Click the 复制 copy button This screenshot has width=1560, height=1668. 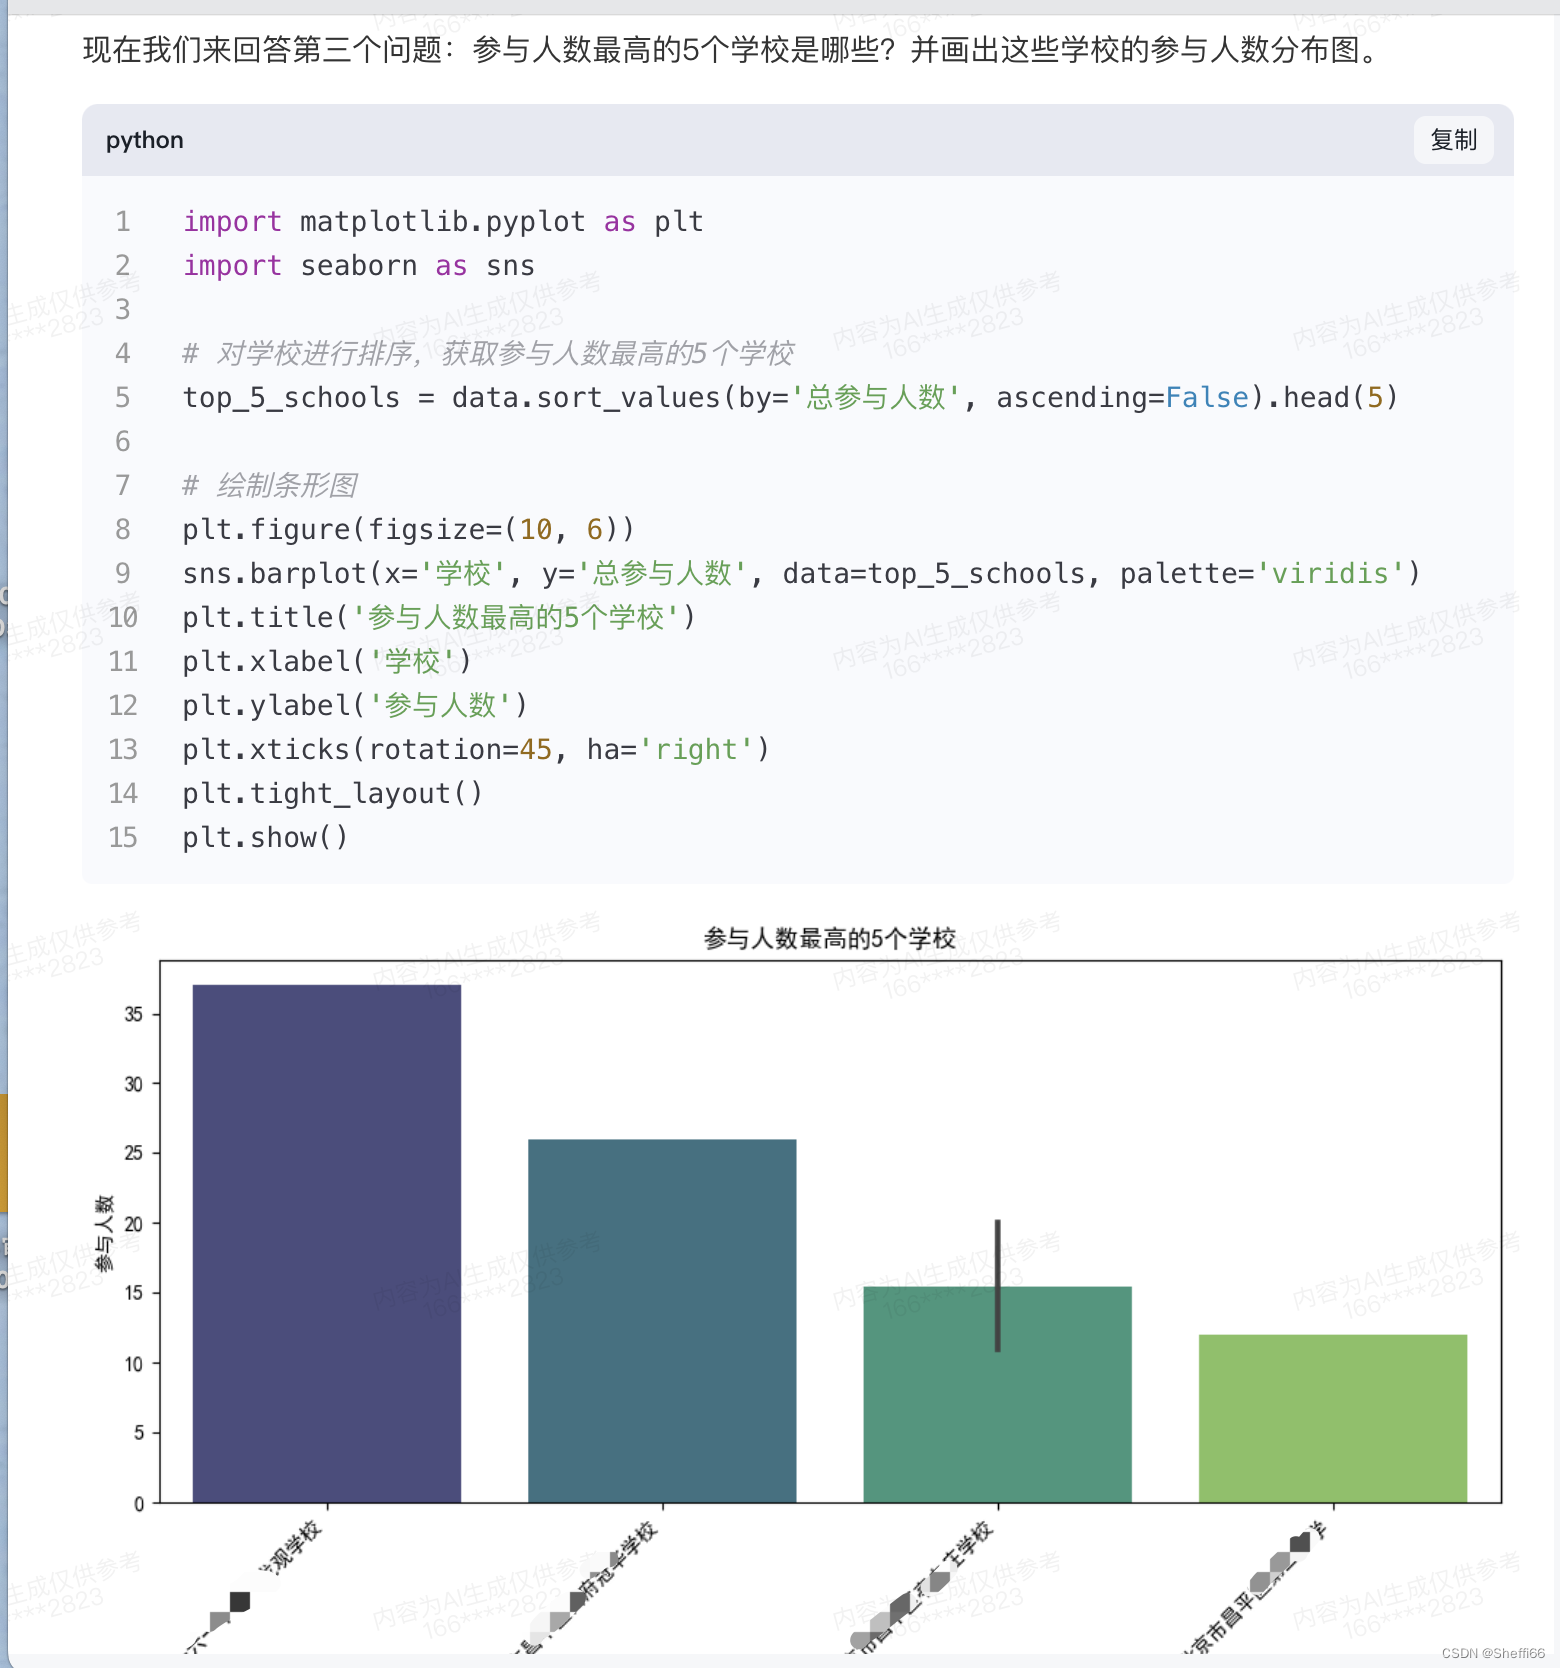[1453, 140]
